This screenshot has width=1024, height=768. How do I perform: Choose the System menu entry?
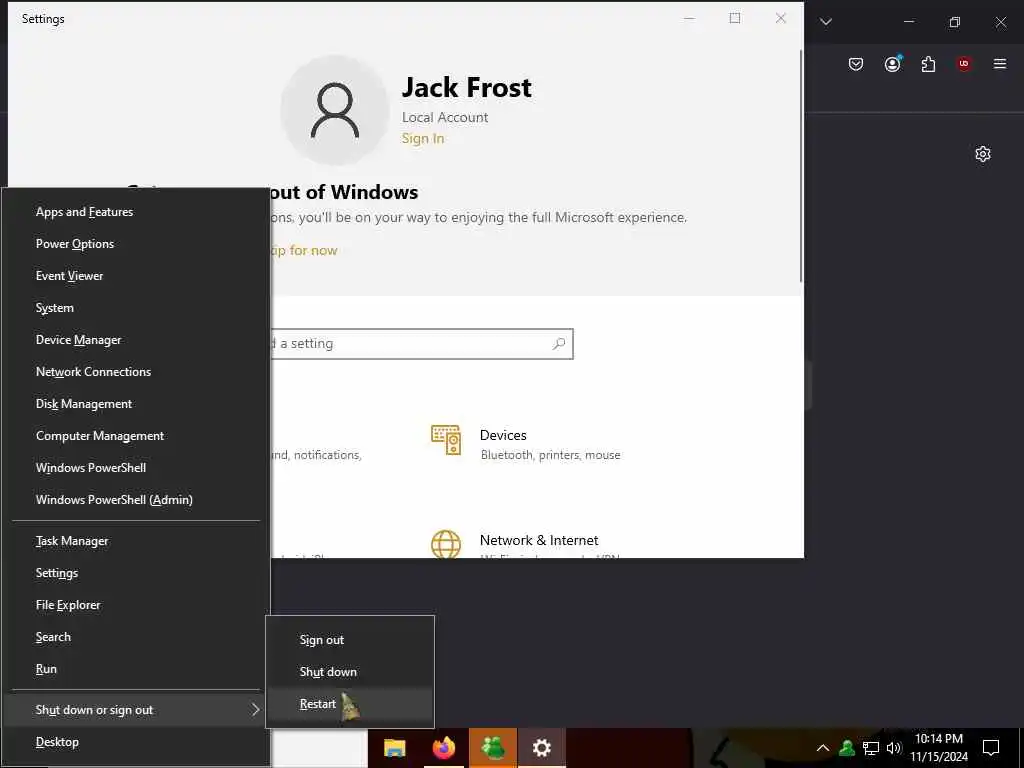[136, 308]
